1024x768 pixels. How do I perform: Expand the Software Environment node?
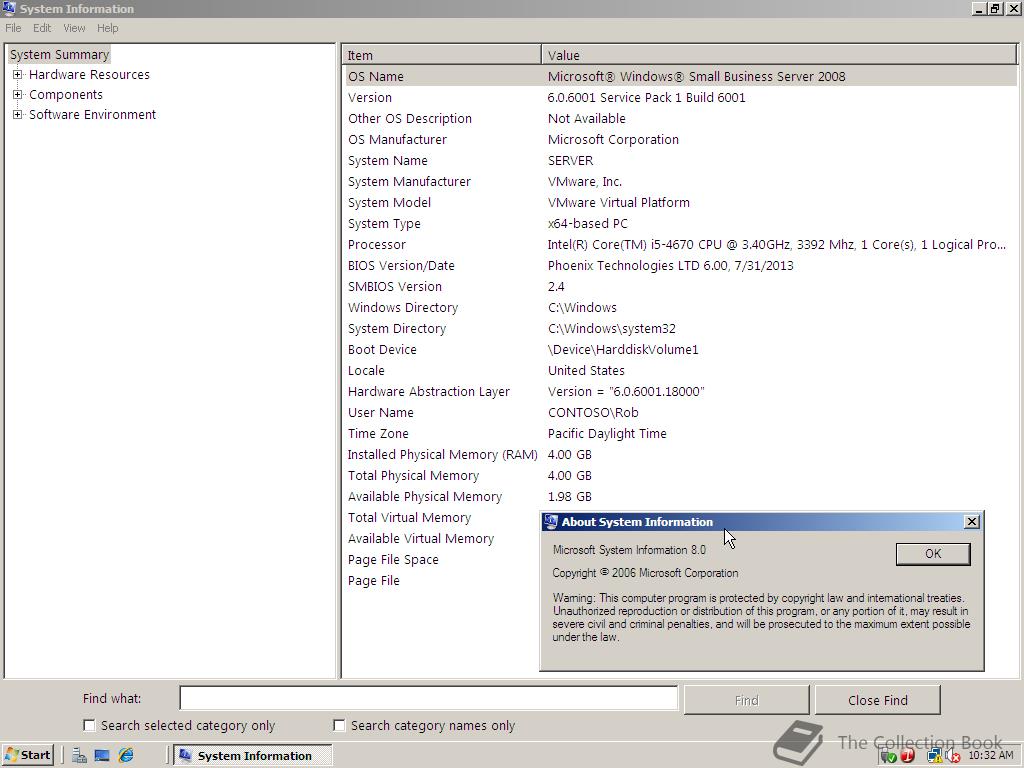tap(18, 115)
